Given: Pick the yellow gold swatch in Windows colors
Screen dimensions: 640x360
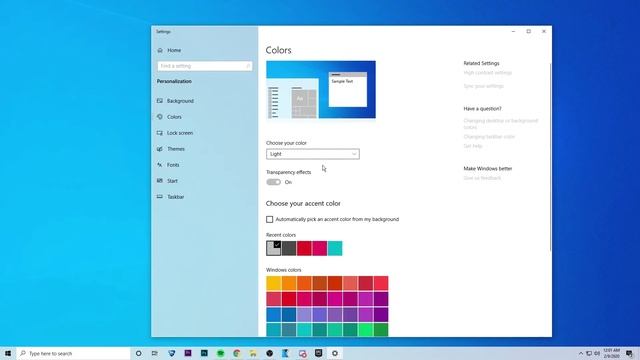Looking at the screenshot, I should 273,283.
